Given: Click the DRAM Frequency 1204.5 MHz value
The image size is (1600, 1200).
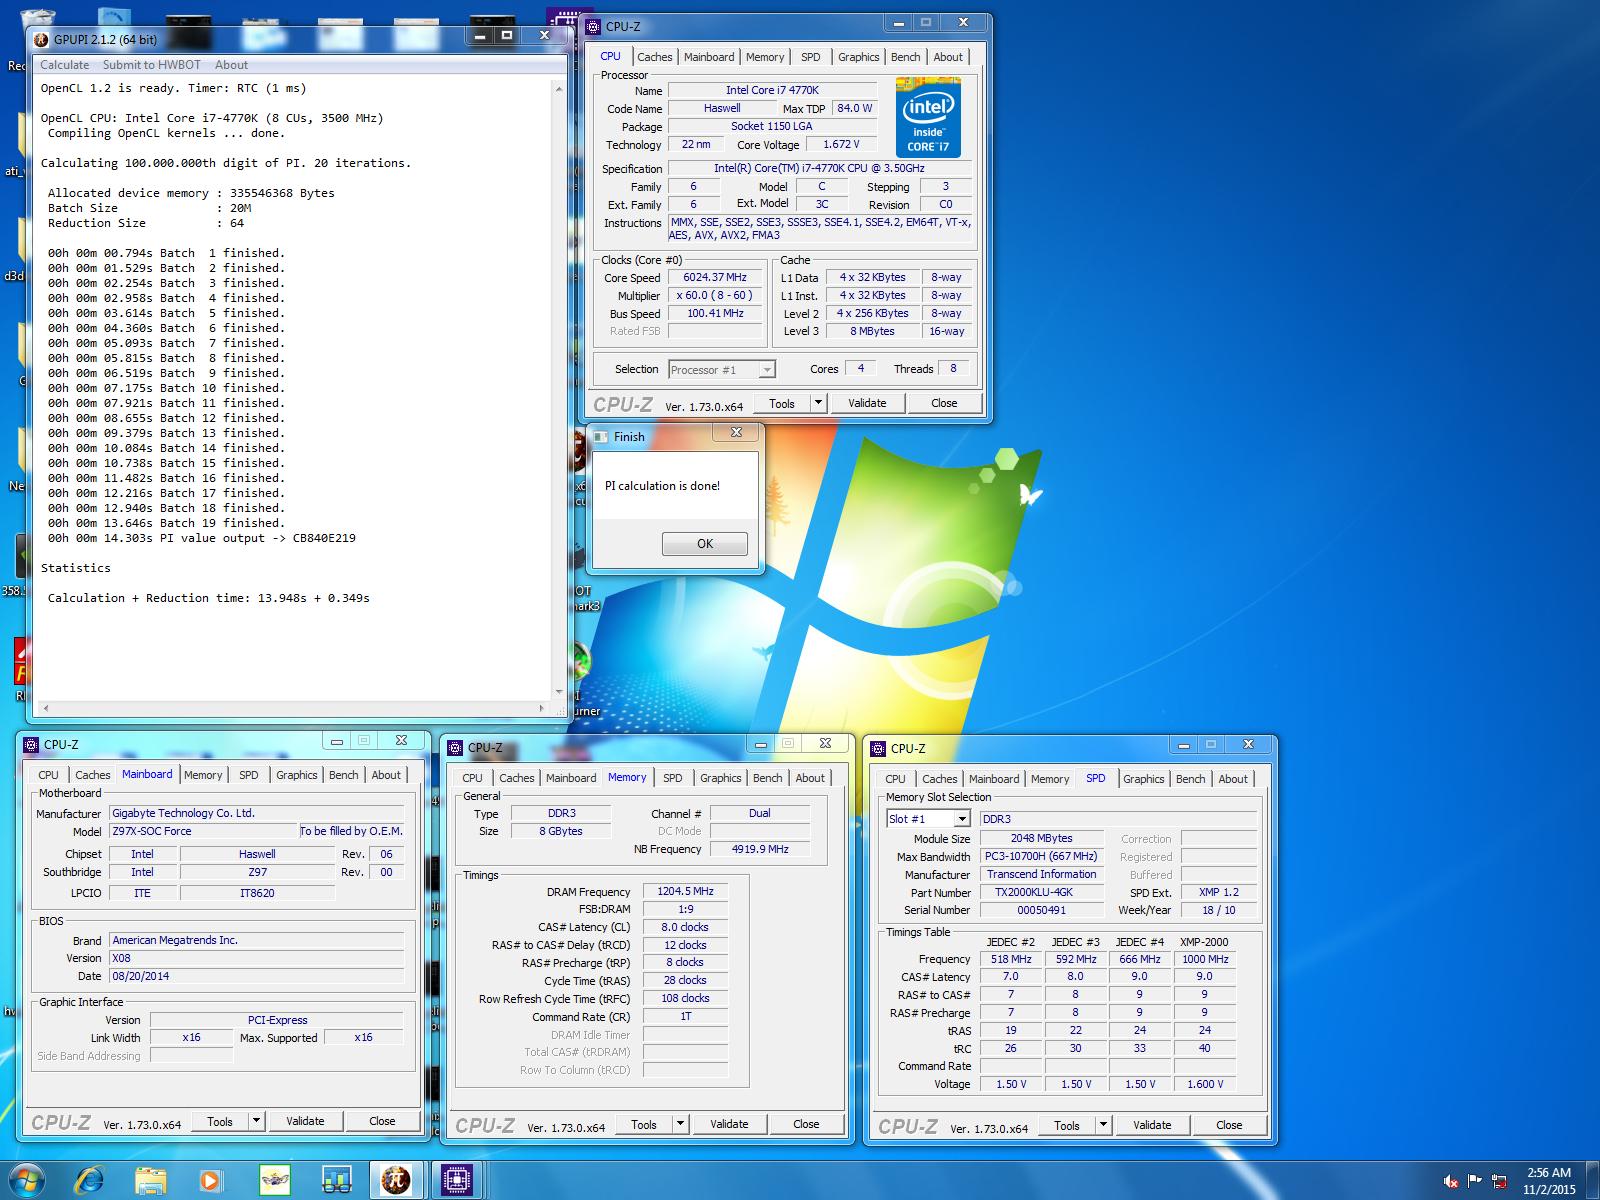Looking at the screenshot, I should (x=685, y=891).
